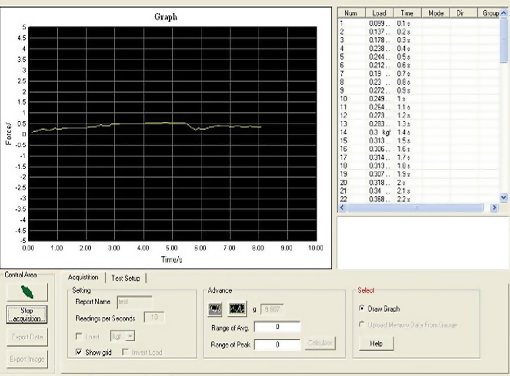This screenshot has width=510, height=376.
Task: Click the Group column header
Action: (x=489, y=13)
